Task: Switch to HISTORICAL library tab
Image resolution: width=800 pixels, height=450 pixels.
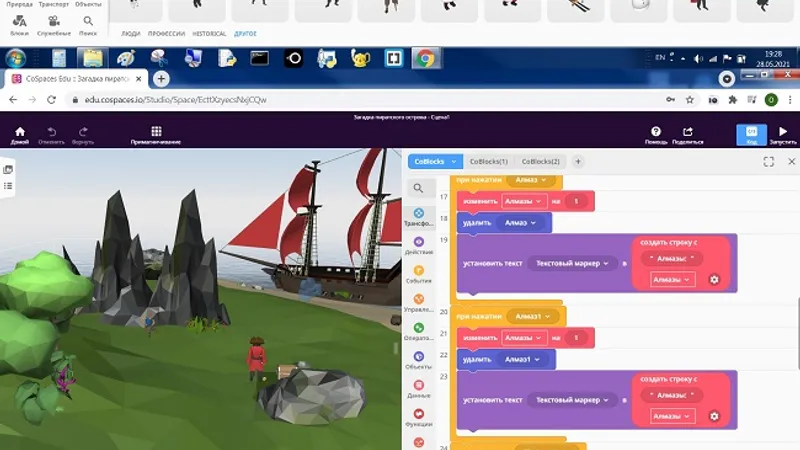Action: click(x=209, y=34)
